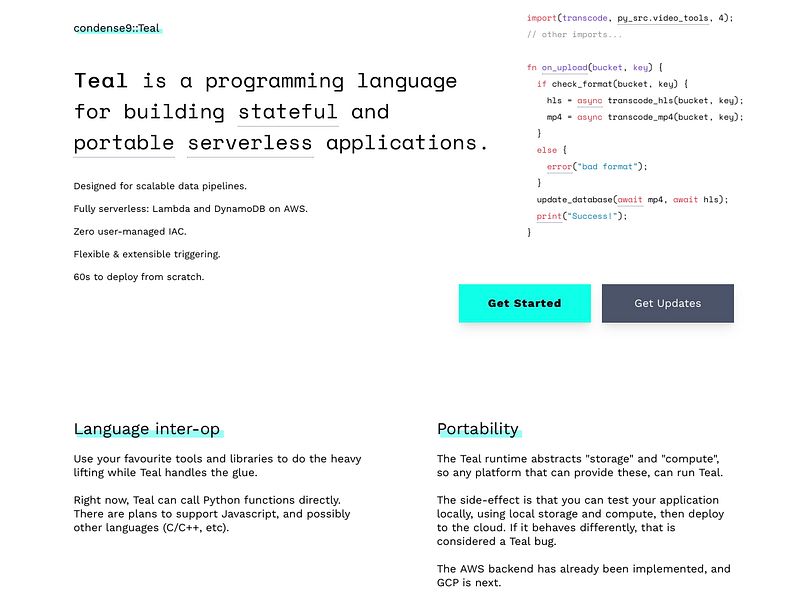Click 'py_src.video_tools' in the code sample
The width and height of the screenshot is (800, 600).
click(x=663, y=18)
